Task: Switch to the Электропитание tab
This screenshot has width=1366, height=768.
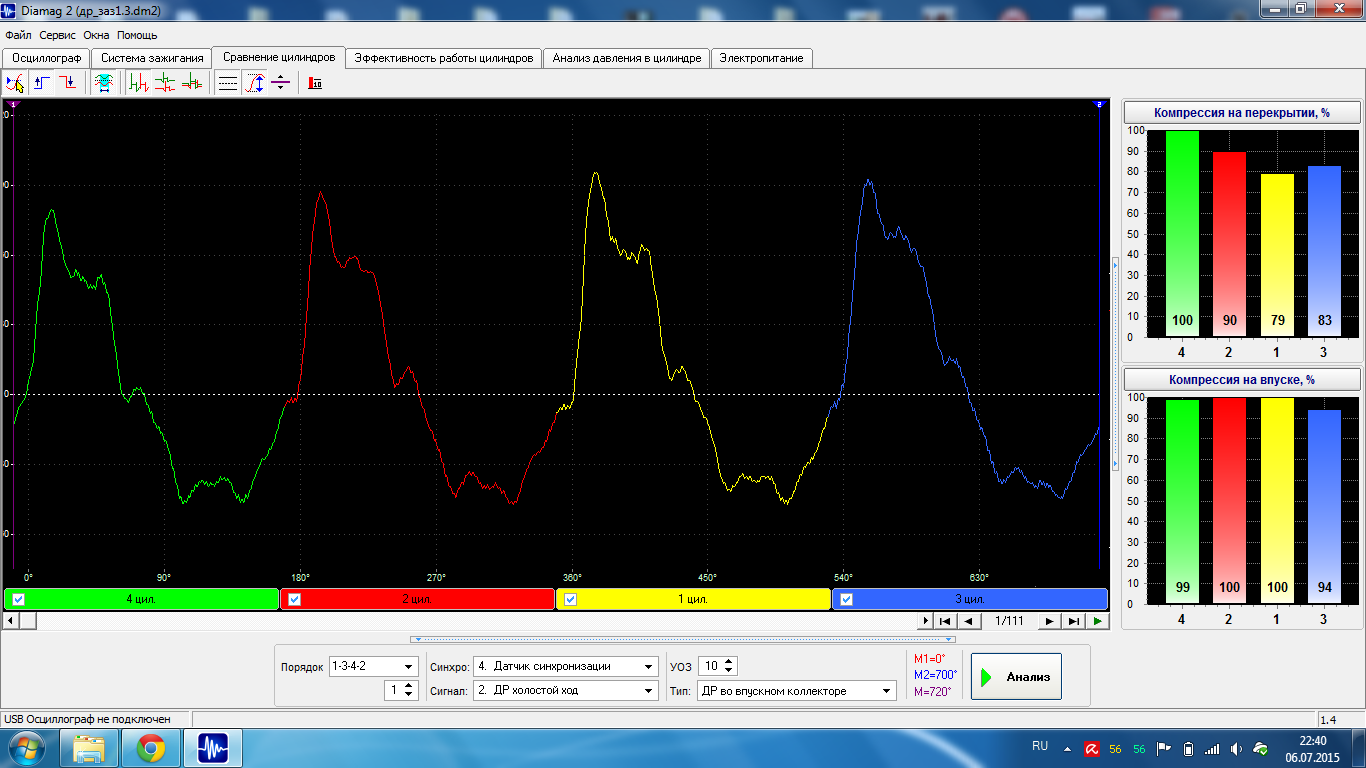Action: [x=761, y=58]
